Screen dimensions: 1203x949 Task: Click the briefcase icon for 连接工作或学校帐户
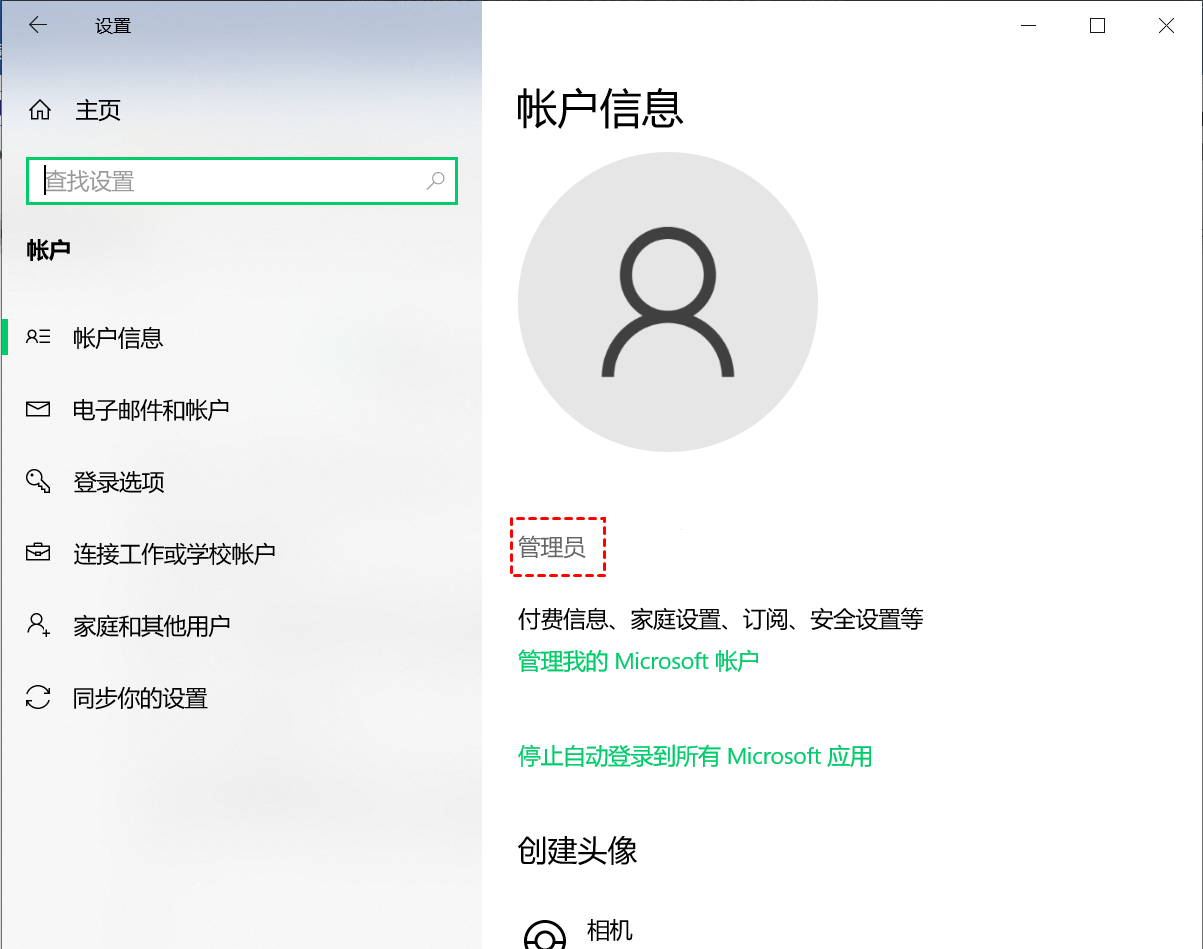[38, 553]
